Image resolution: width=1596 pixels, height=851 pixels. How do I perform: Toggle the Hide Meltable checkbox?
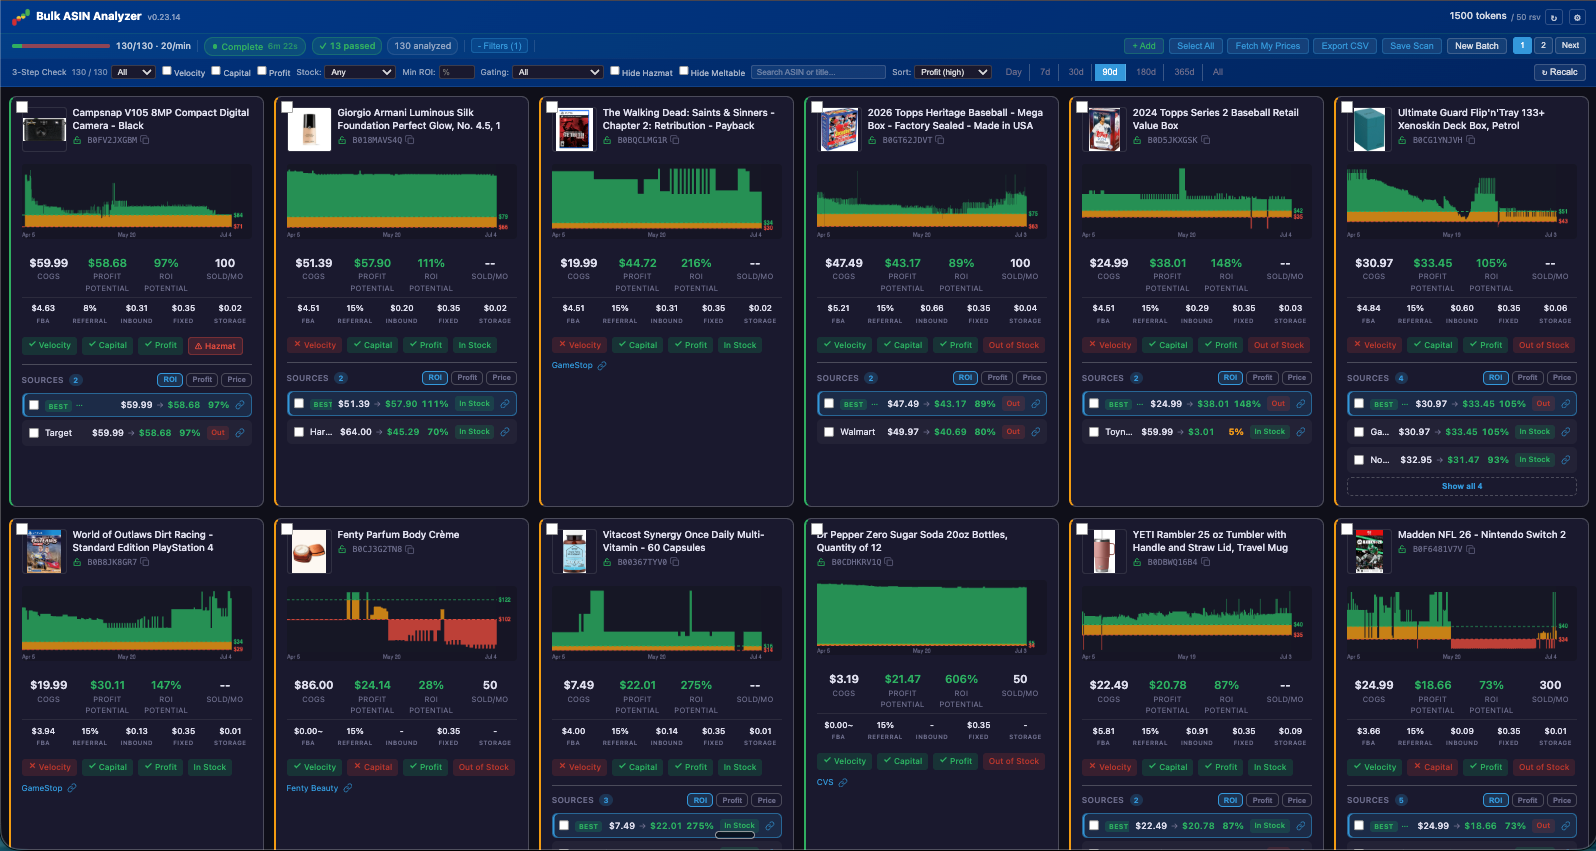pos(684,71)
